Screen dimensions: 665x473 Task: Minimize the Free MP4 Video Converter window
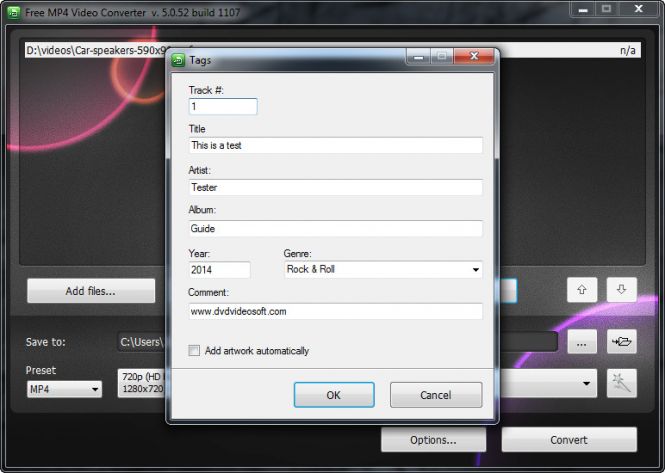(x=583, y=9)
